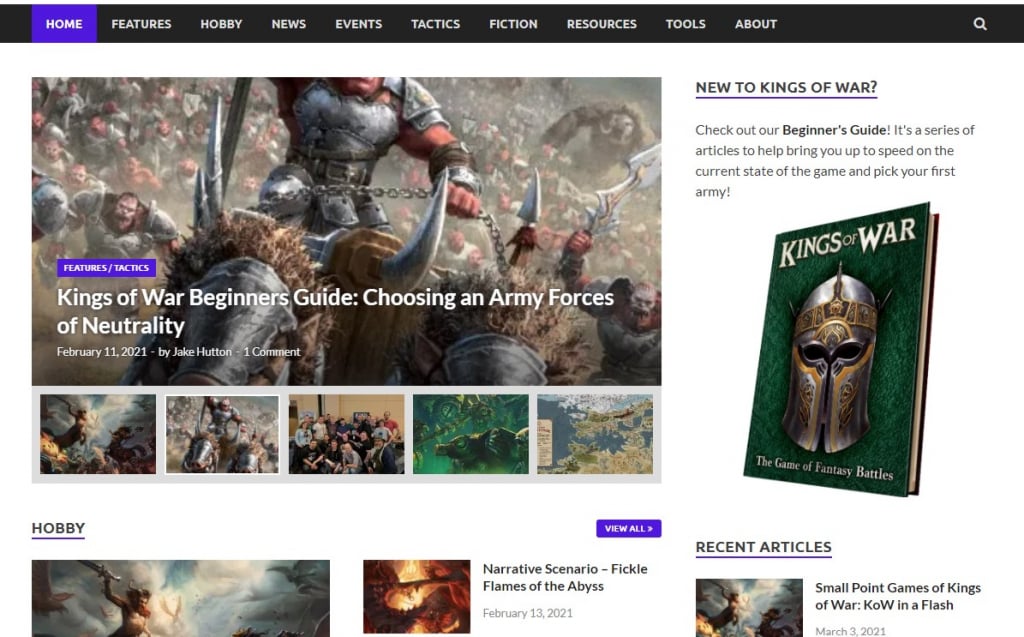Open the ABOUT menu item
The width and height of the screenshot is (1024, 637).
pyautogui.click(x=756, y=24)
